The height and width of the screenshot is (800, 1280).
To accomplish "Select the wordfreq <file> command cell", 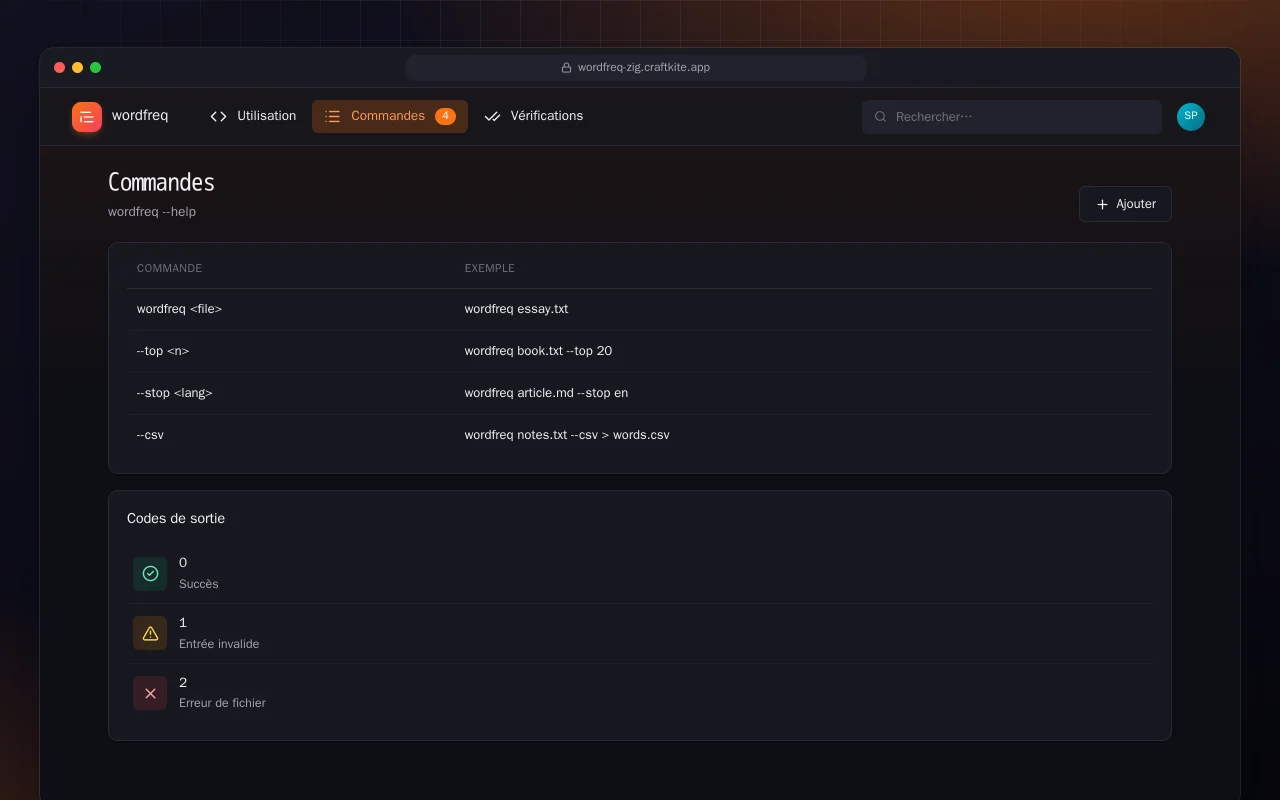I will click(180, 309).
